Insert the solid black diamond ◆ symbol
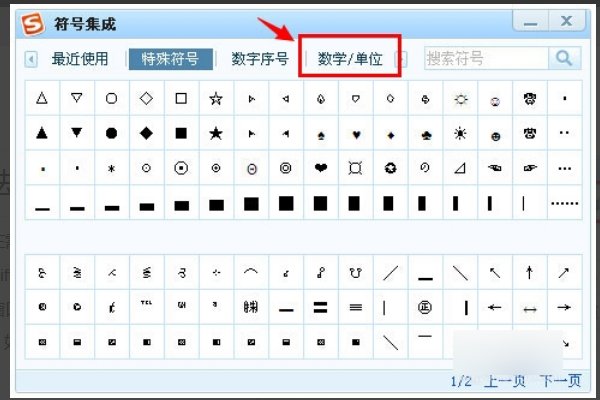The image size is (600, 400). pyautogui.click(x=147, y=133)
